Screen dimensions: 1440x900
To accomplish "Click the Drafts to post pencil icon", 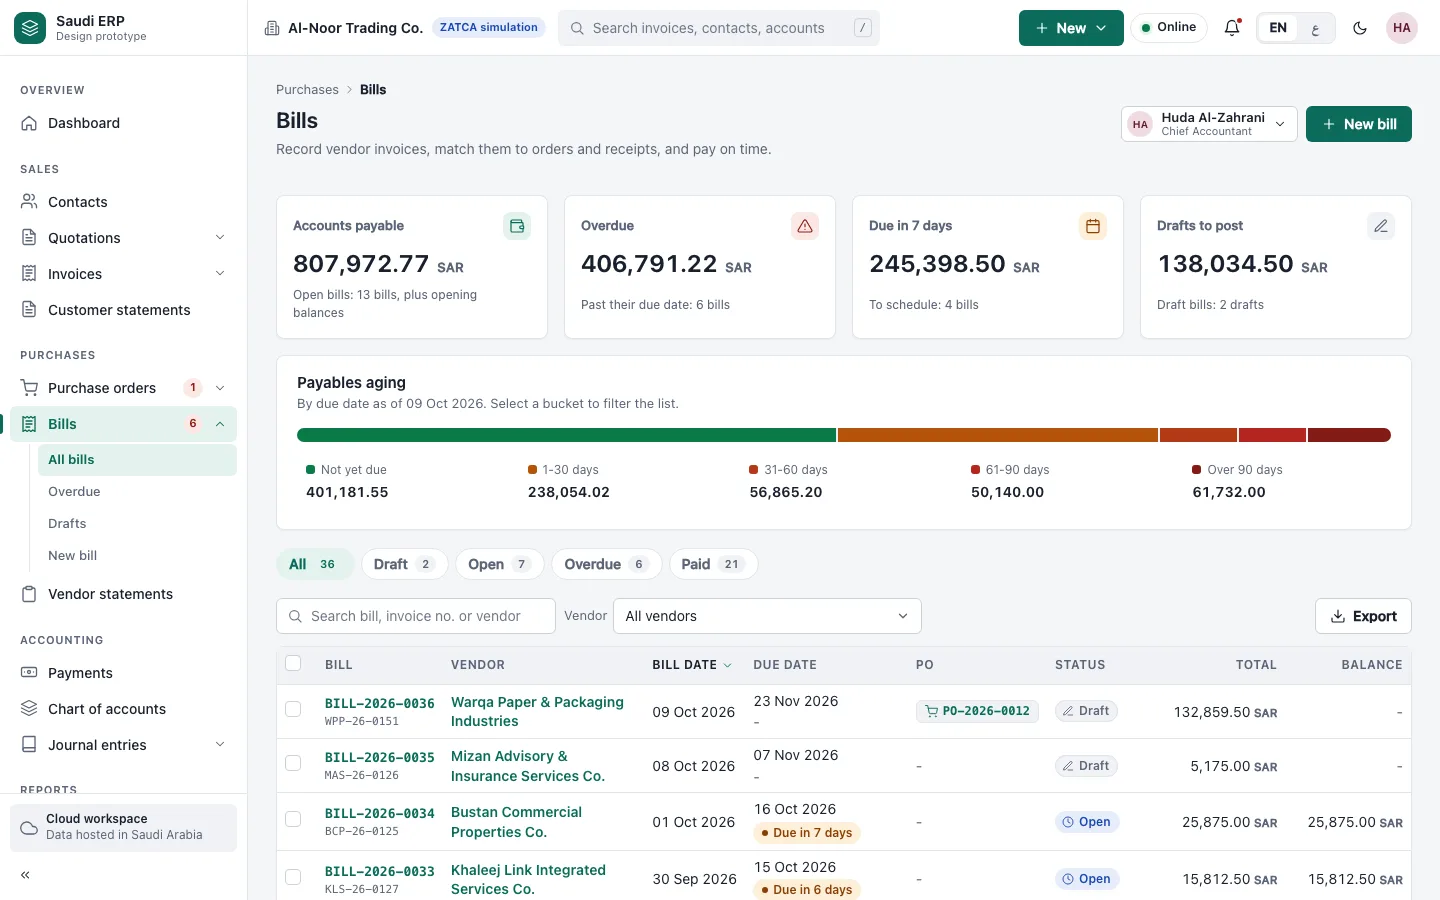I will coord(1381,226).
